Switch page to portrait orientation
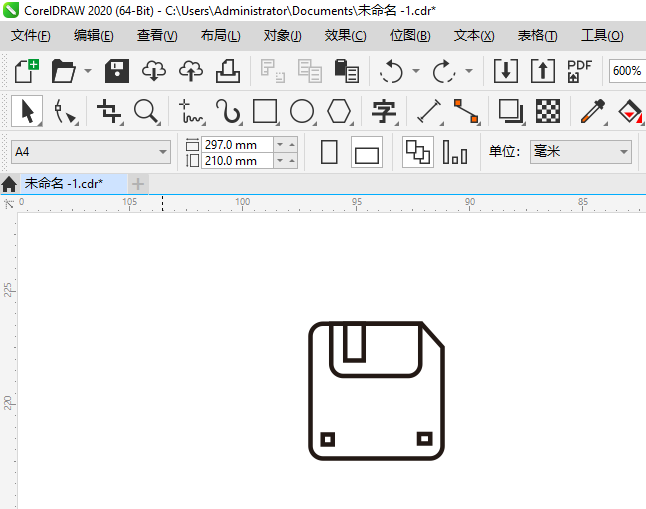This screenshot has height=509, width=646. (329, 152)
